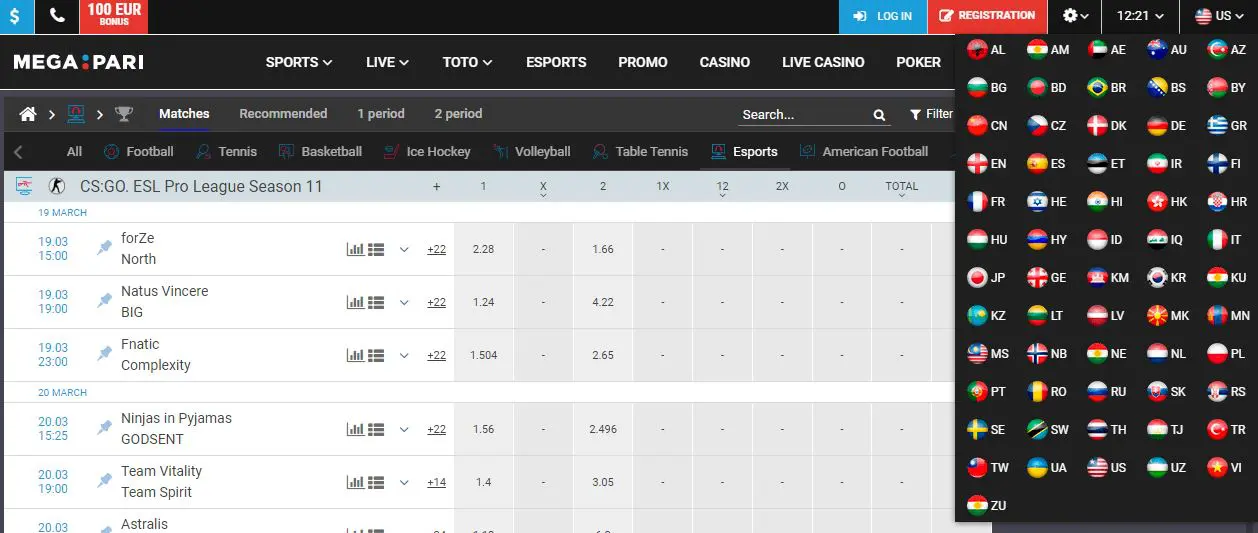Image resolution: width=1258 pixels, height=533 pixels.
Task: Select the Basketball sport filter
Action: click(320, 152)
